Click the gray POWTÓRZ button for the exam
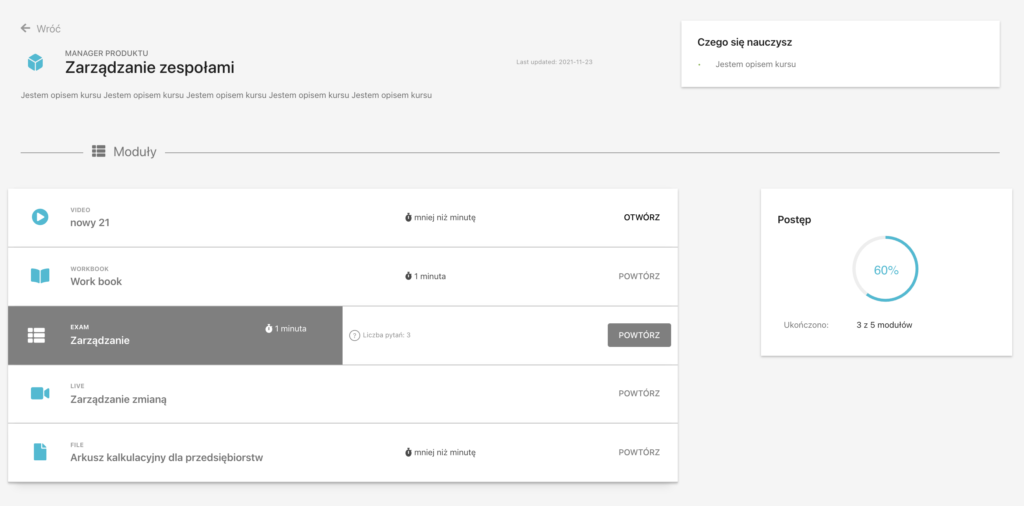This screenshot has height=506, width=1024. pyautogui.click(x=639, y=335)
